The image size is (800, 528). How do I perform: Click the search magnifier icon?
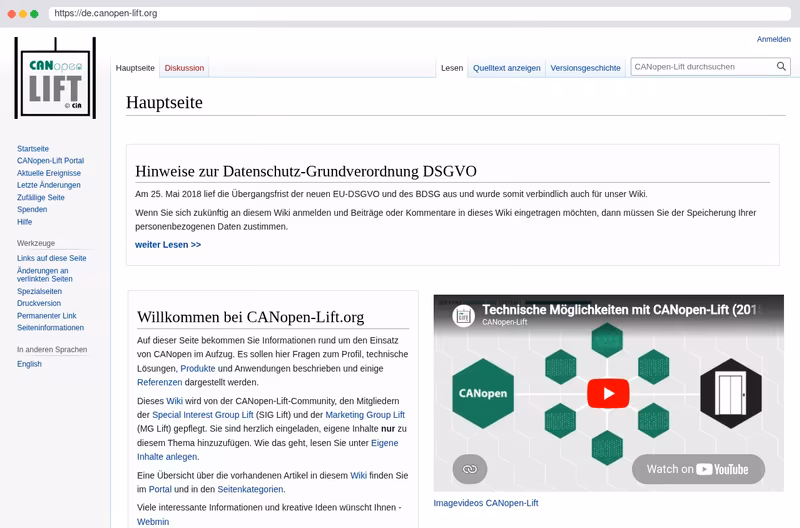point(781,67)
